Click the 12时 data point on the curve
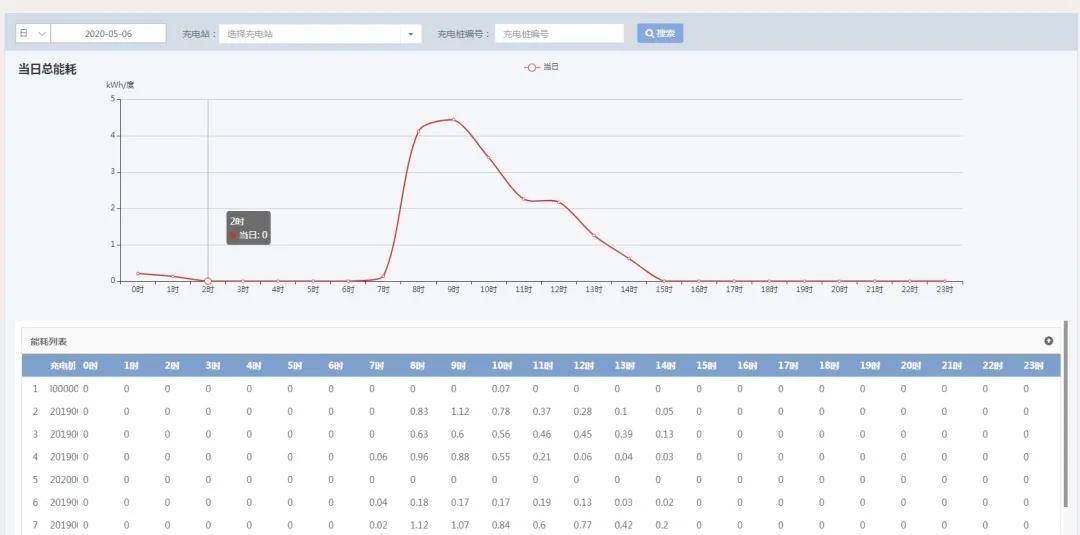This screenshot has height=535, width=1080. point(559,202)
